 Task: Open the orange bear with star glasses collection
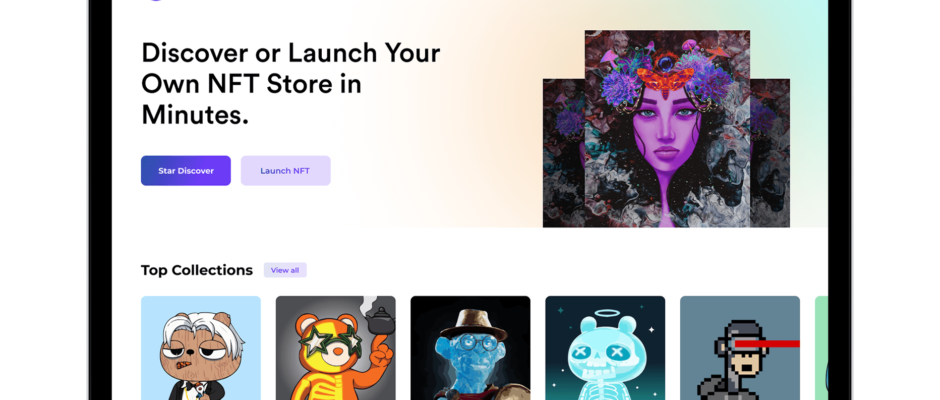tap(336, 348)
